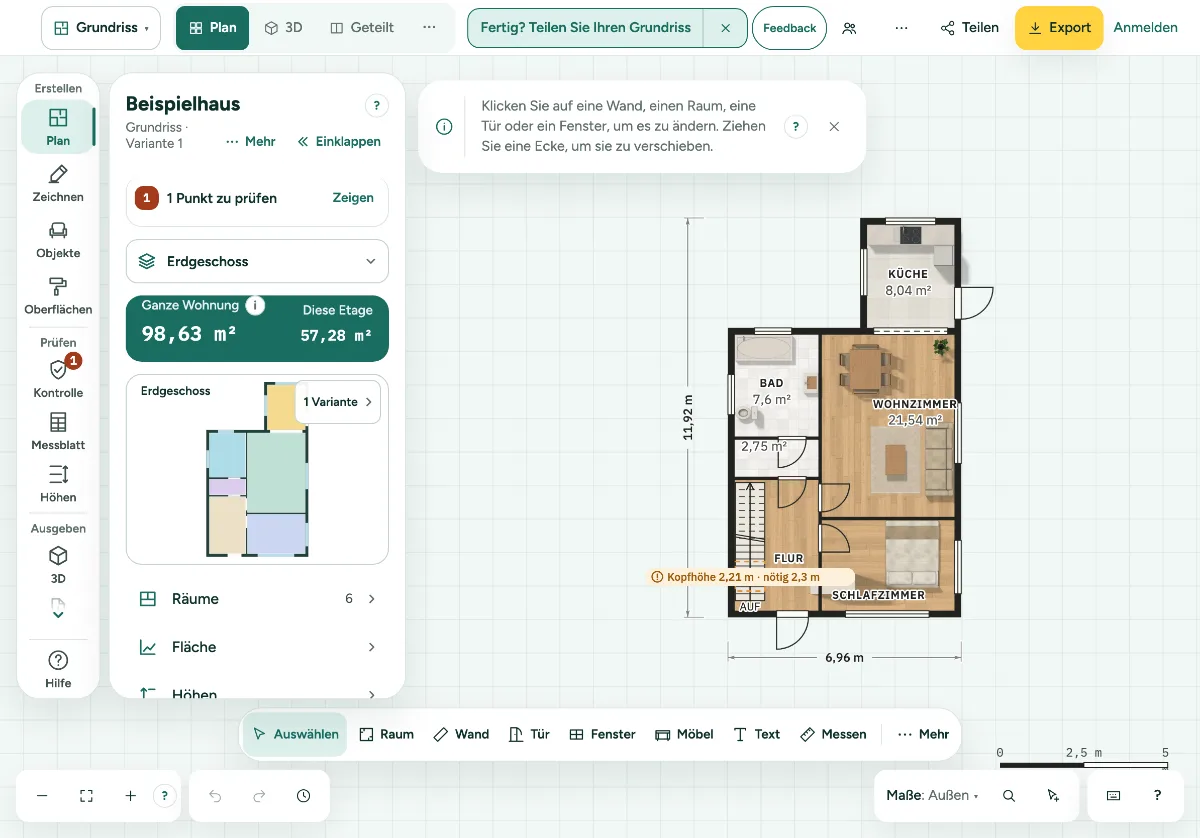Open the collaborators people icon

click(x=849, y=28)
